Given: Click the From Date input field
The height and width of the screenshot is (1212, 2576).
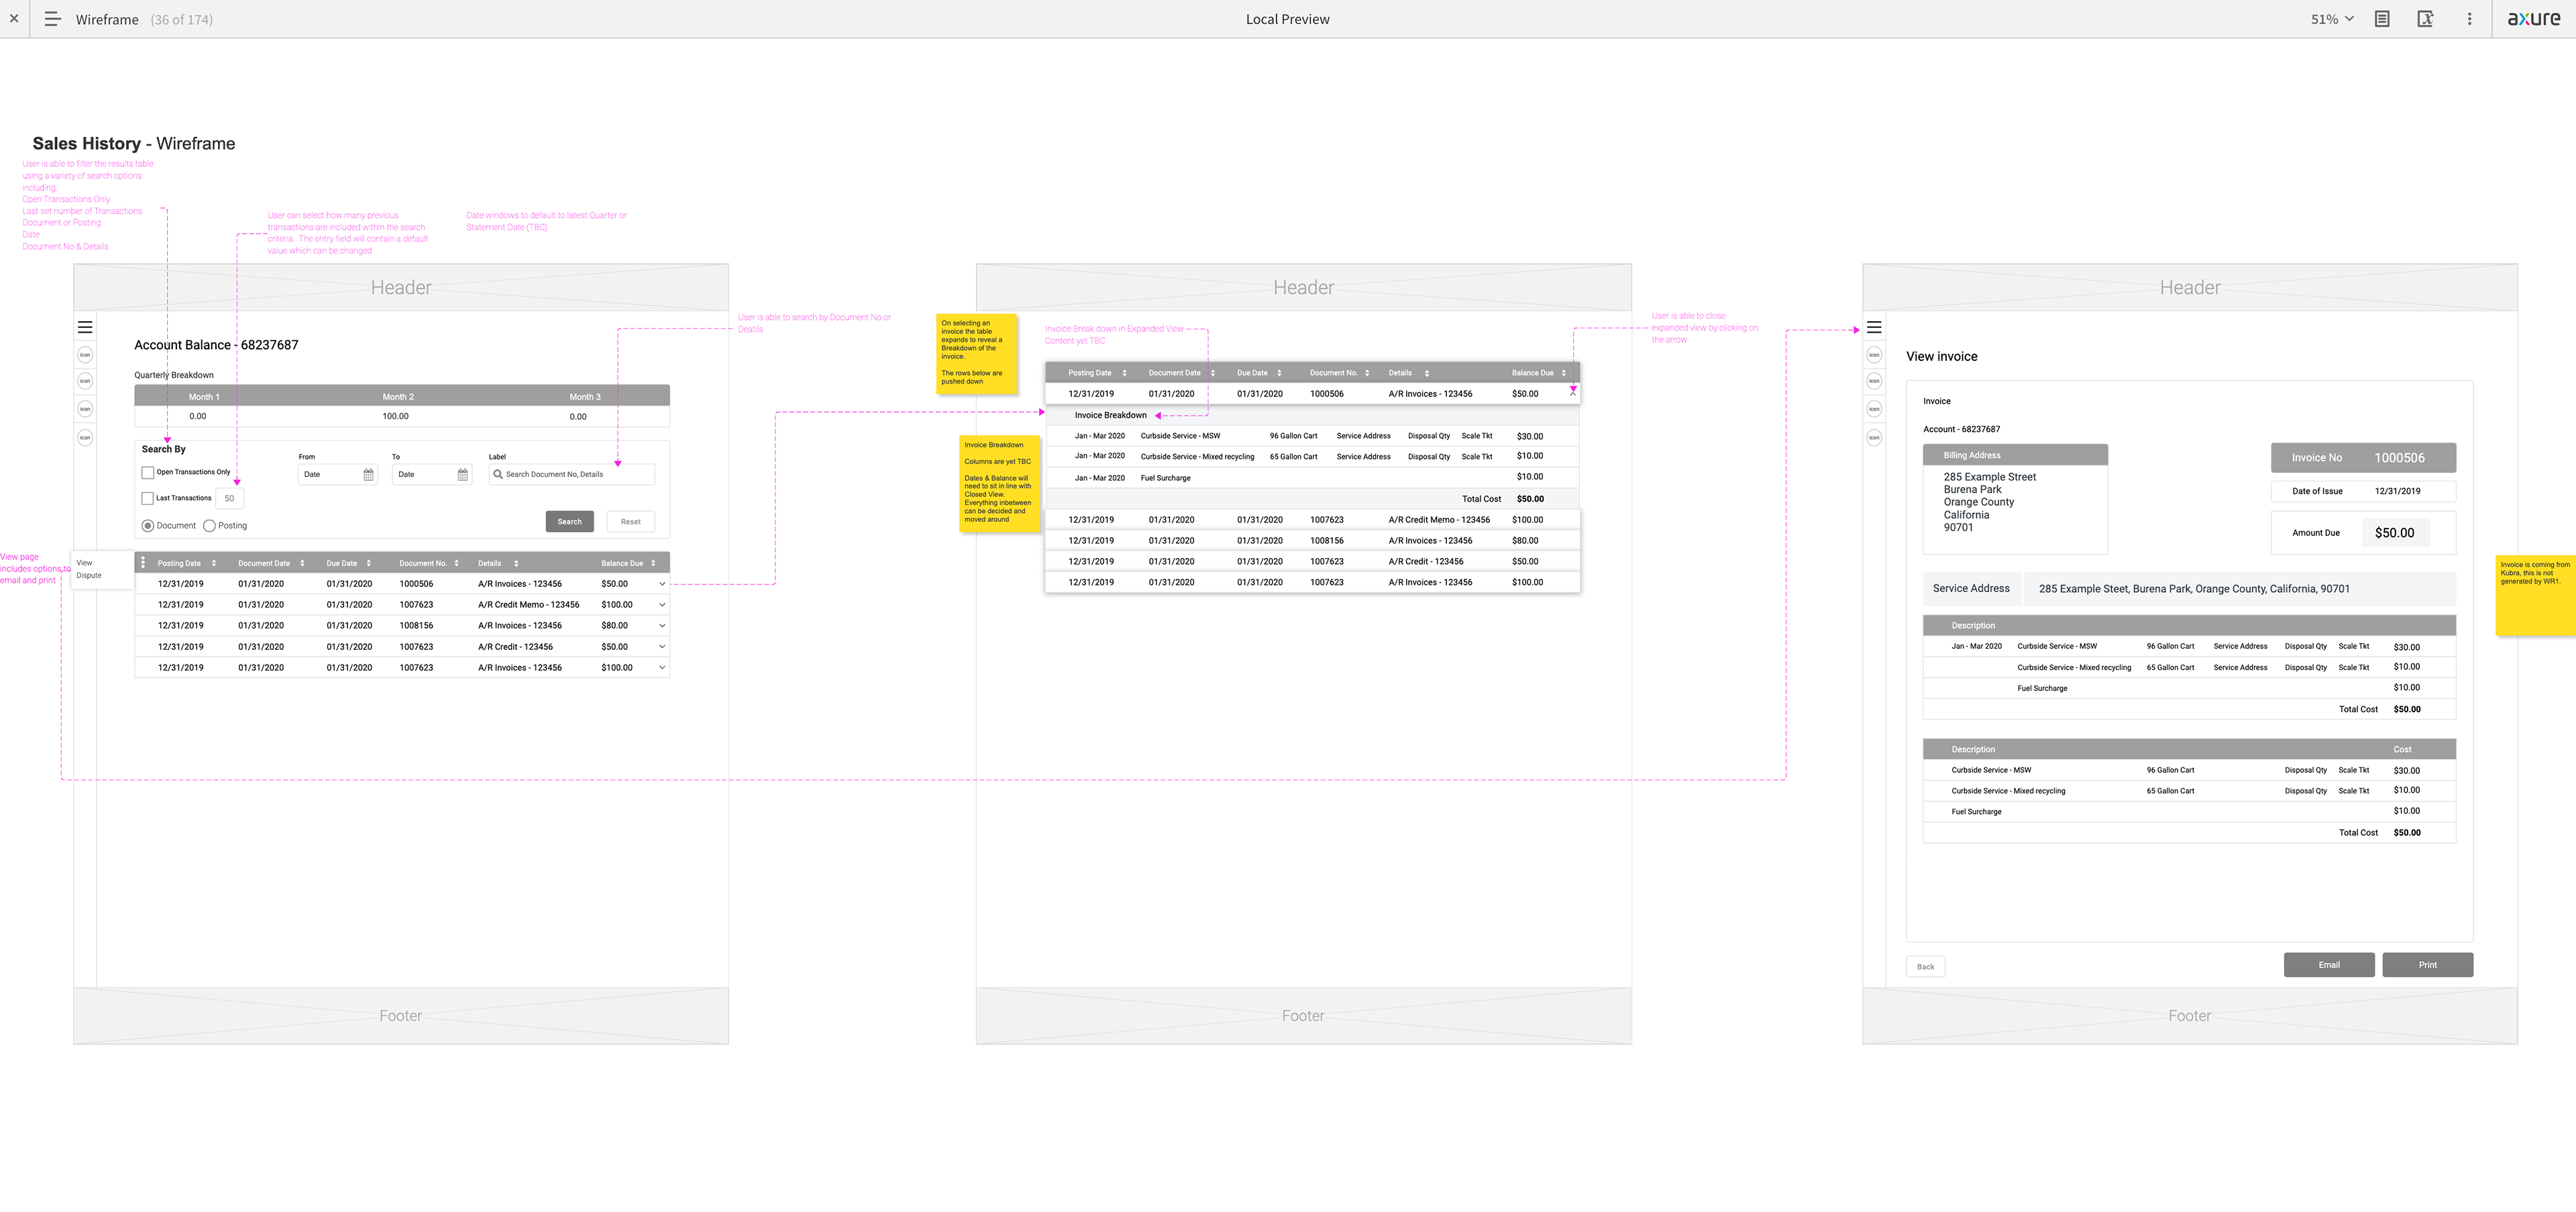Looking at the screenshot, I should click(337, 475).
